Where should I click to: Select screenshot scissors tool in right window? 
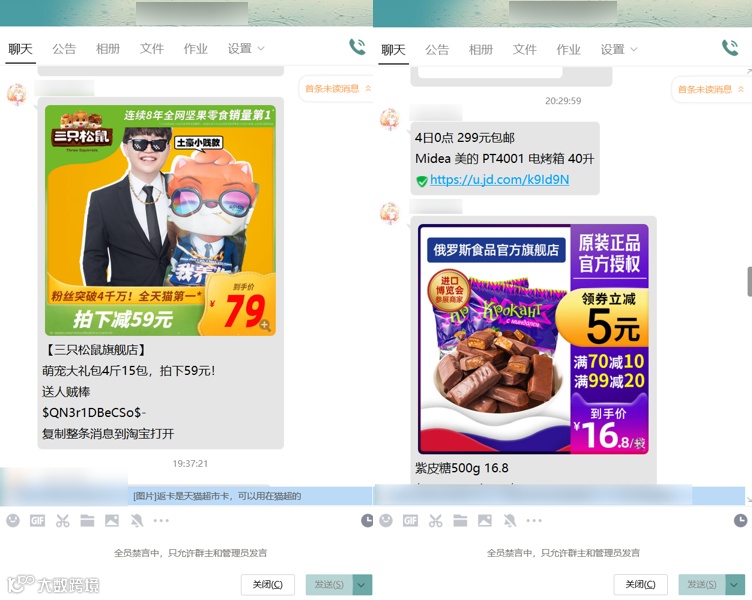tap(435, 520)
